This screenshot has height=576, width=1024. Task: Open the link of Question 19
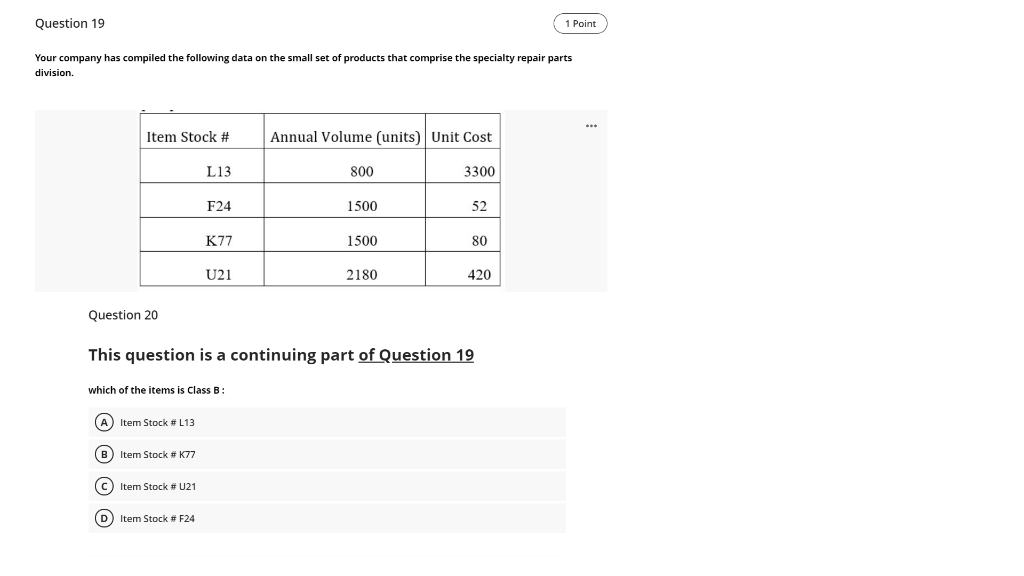(416, 355)
